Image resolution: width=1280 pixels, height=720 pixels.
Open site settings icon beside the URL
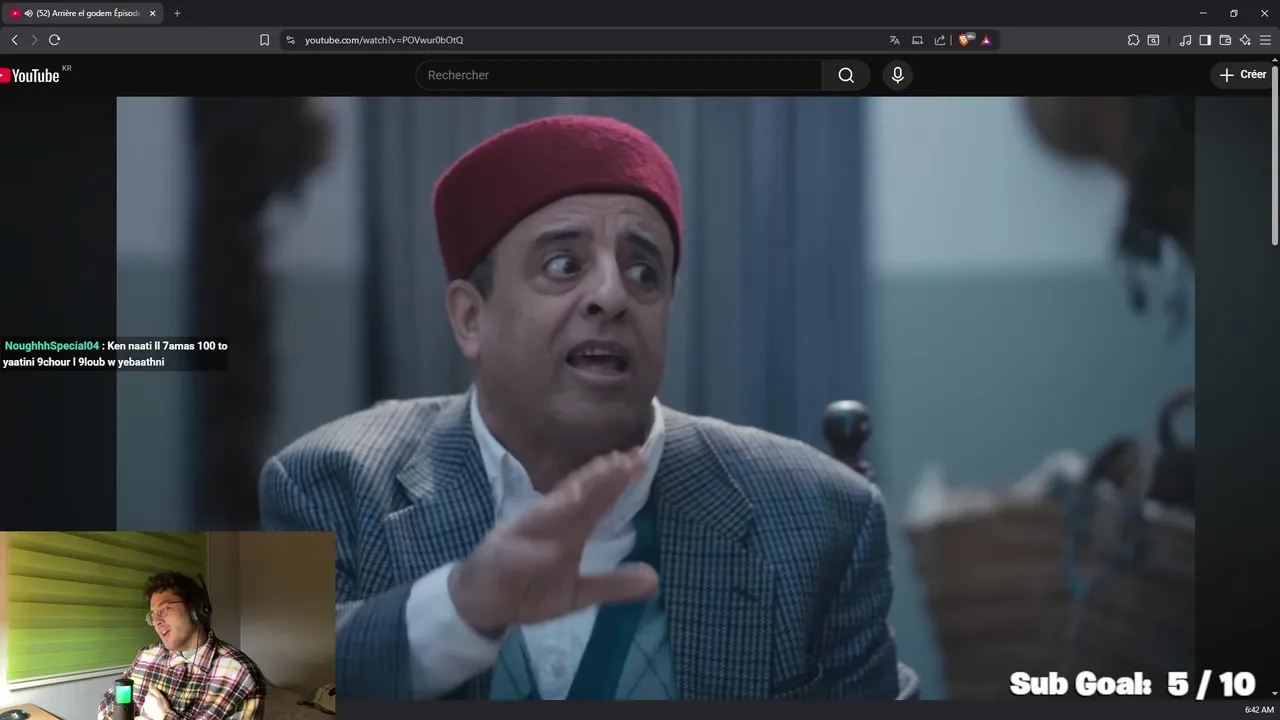[290, 40]
